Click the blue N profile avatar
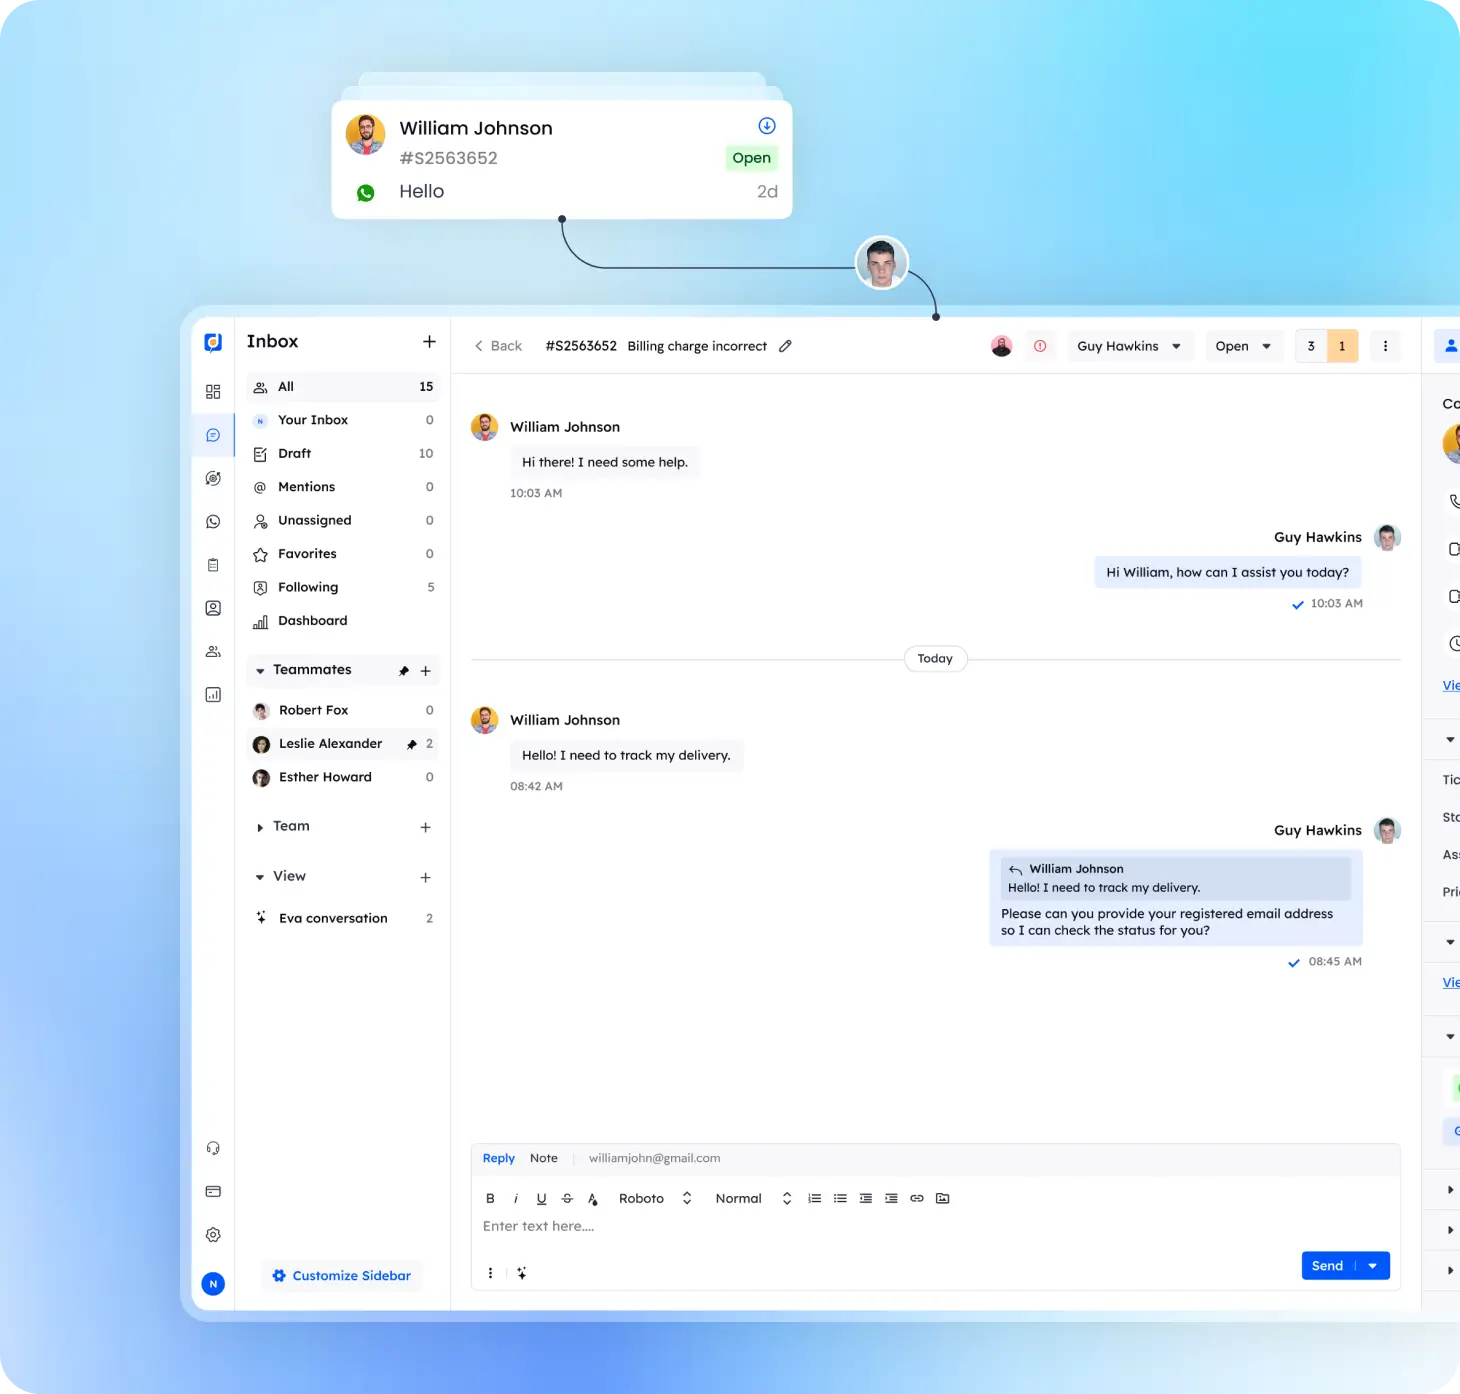 (213, 1284)
